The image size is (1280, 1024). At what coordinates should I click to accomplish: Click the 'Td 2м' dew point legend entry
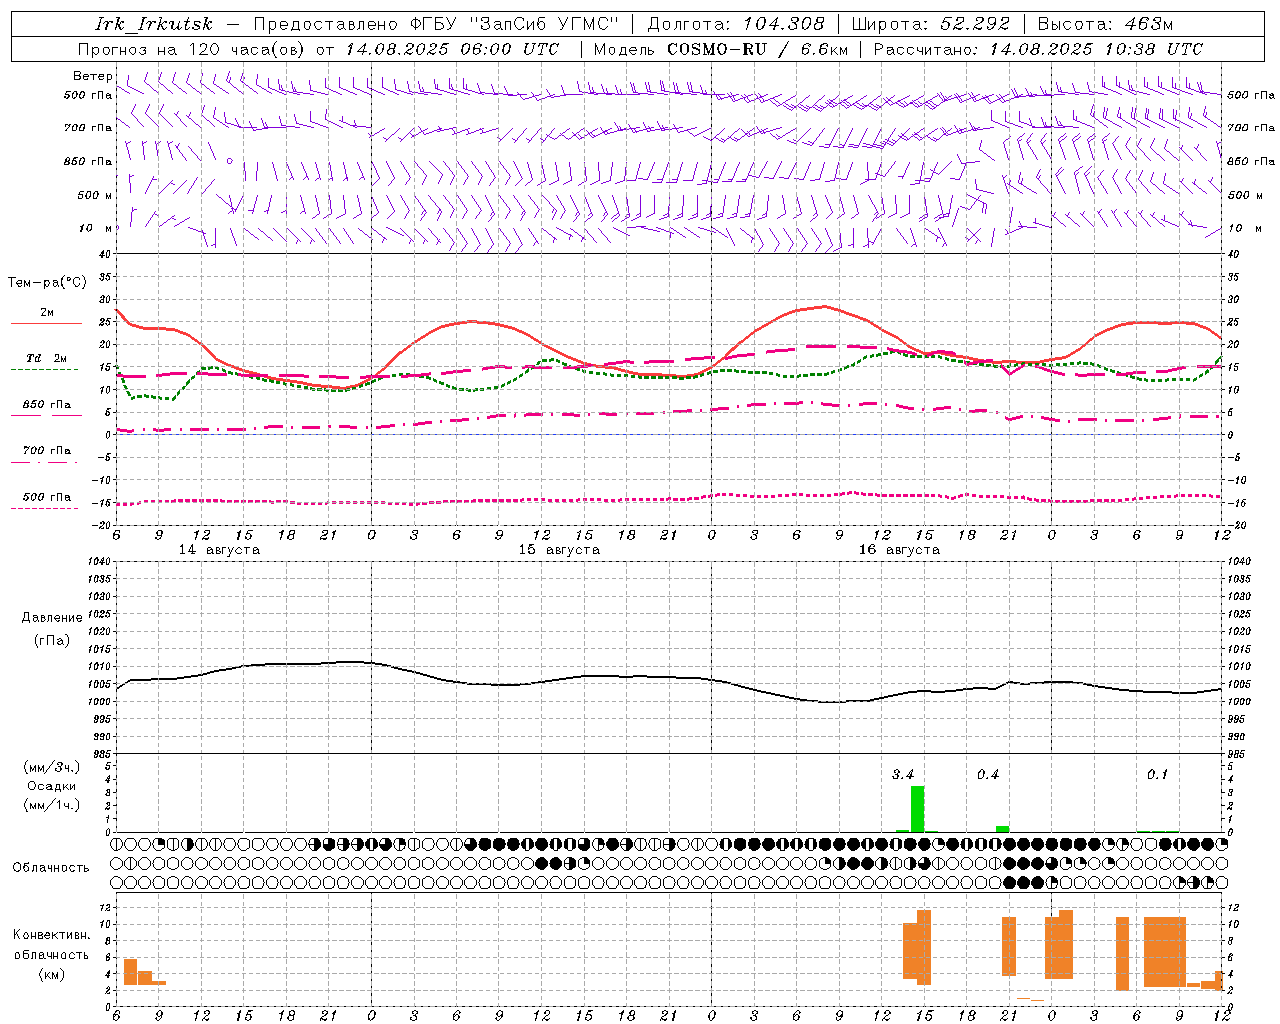(x=46, y=358)
